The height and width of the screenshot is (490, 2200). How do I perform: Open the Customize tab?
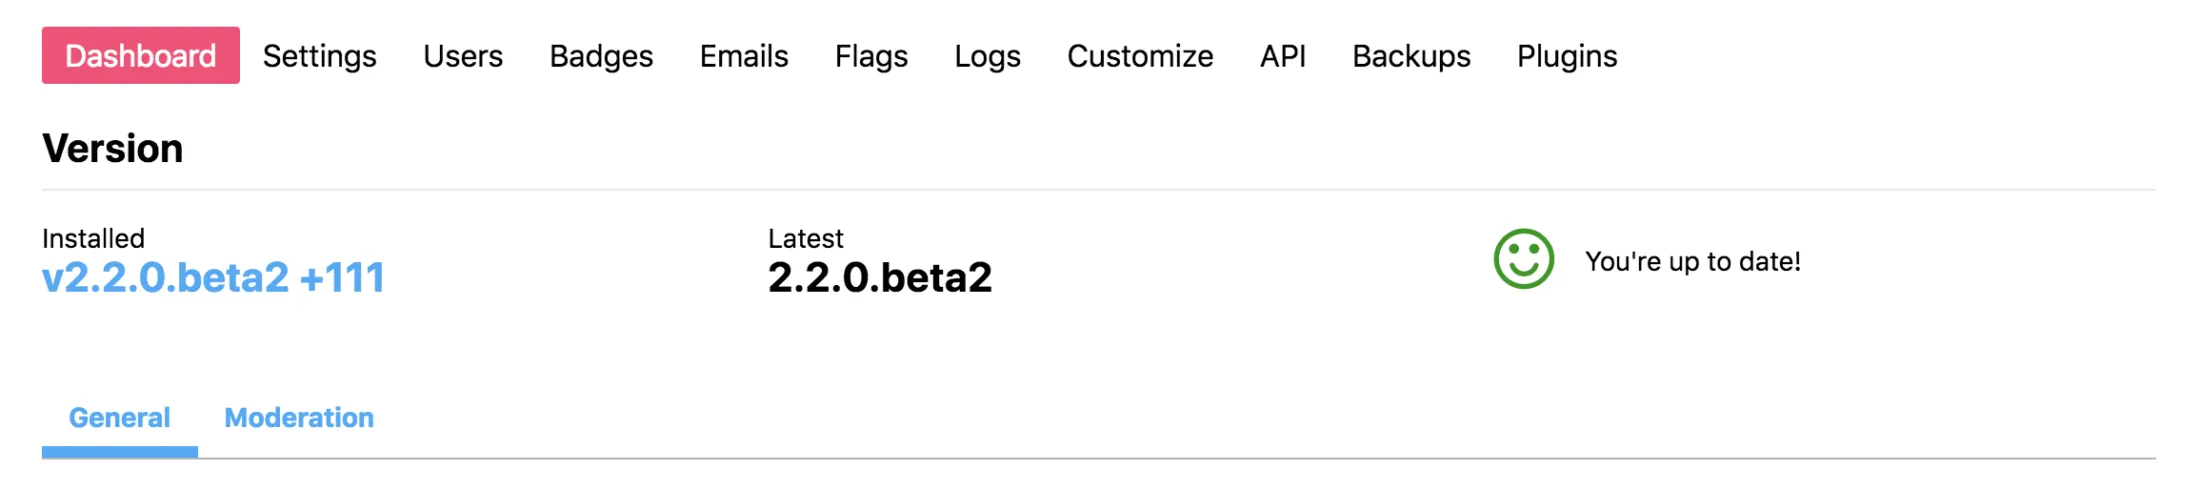tap(1140, 56)
